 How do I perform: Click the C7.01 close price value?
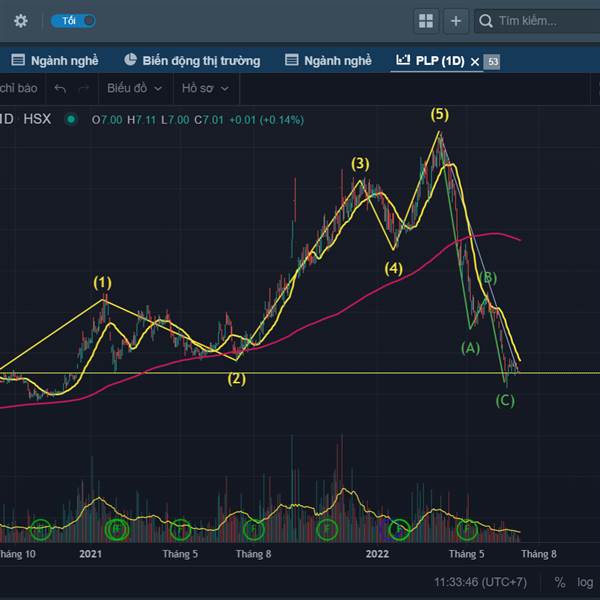click(209, 120)
